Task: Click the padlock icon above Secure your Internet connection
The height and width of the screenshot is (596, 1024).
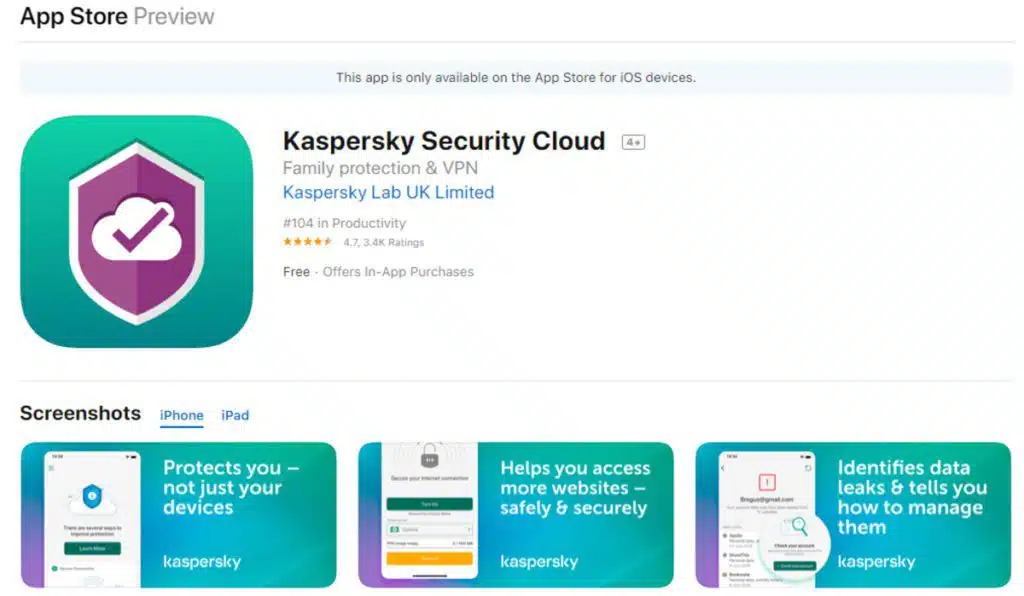Action: (429, 458)
